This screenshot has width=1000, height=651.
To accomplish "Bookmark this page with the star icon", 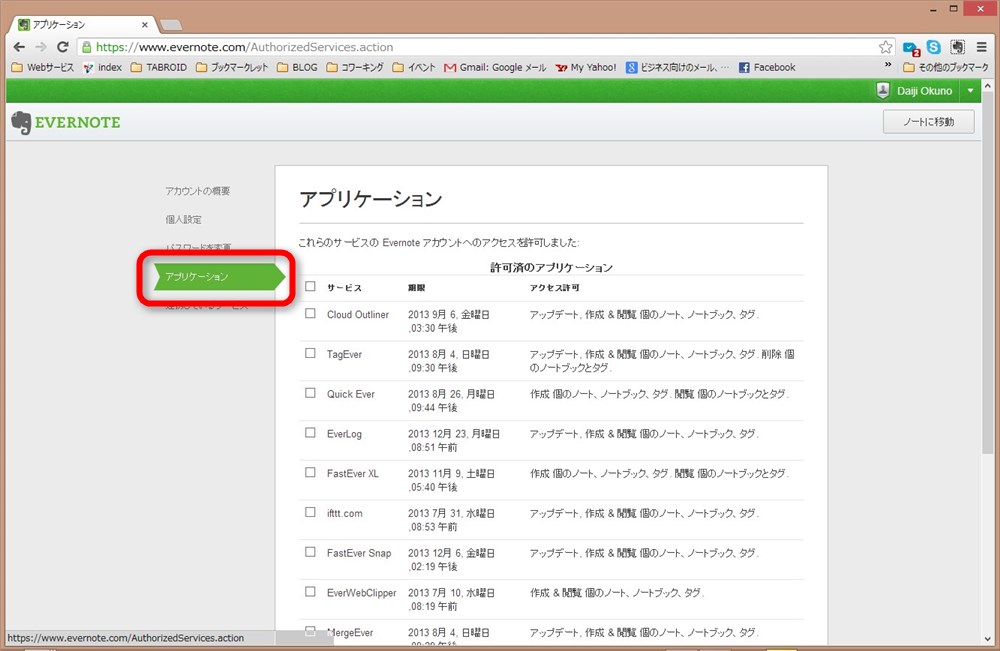I will (885, 47).
